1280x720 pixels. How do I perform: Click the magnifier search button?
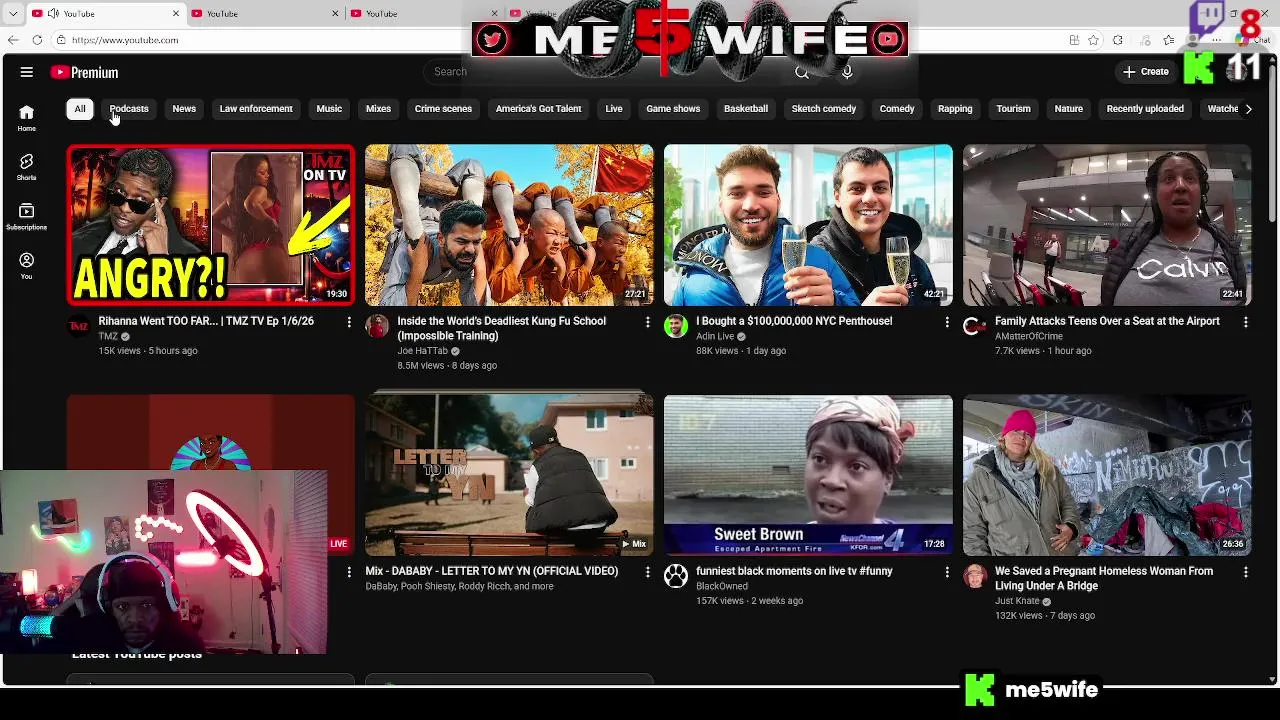tap(802, 72)
